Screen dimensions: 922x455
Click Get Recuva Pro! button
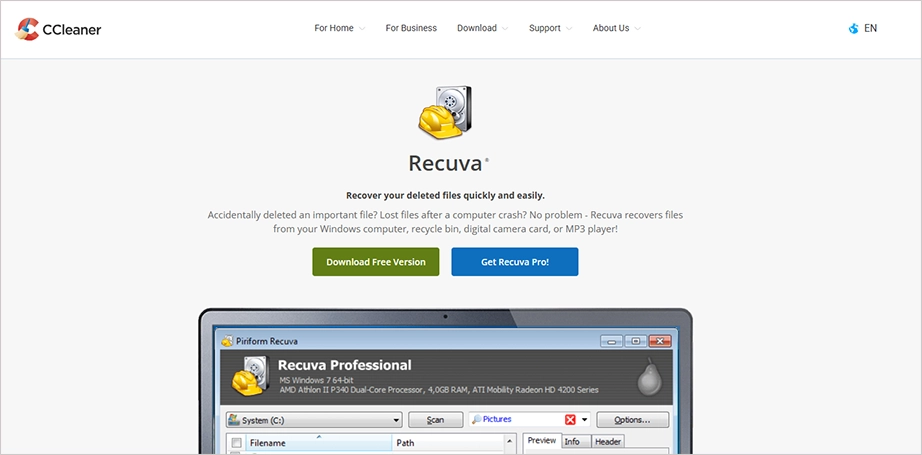pos(515,262)
